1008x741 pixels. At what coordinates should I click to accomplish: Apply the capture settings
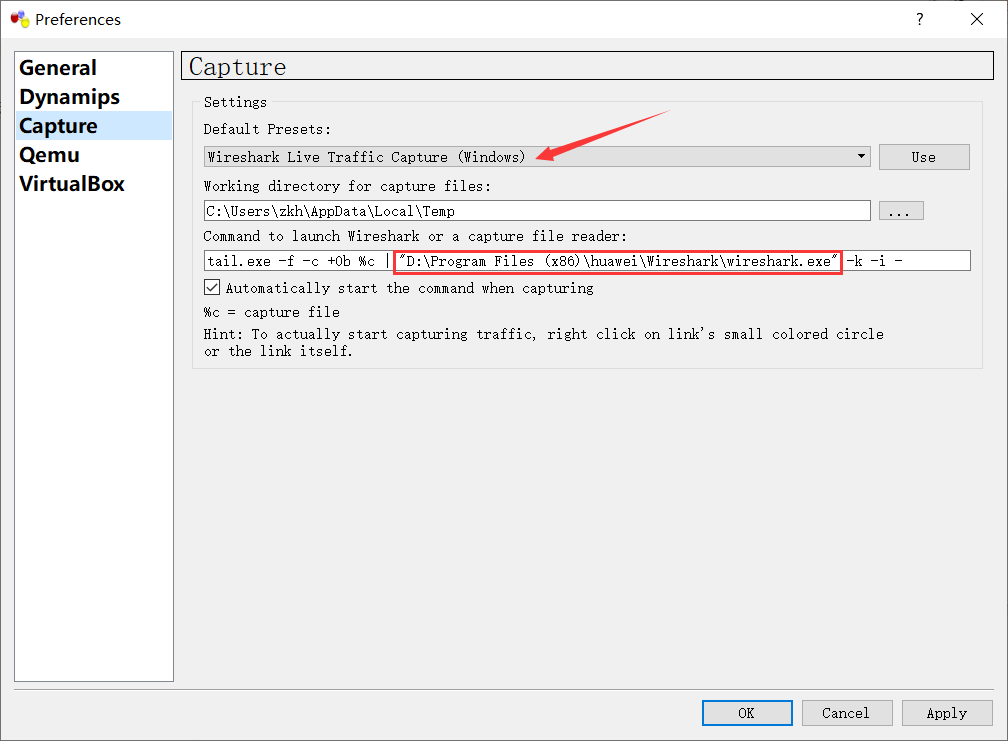[x=946, y=713]
